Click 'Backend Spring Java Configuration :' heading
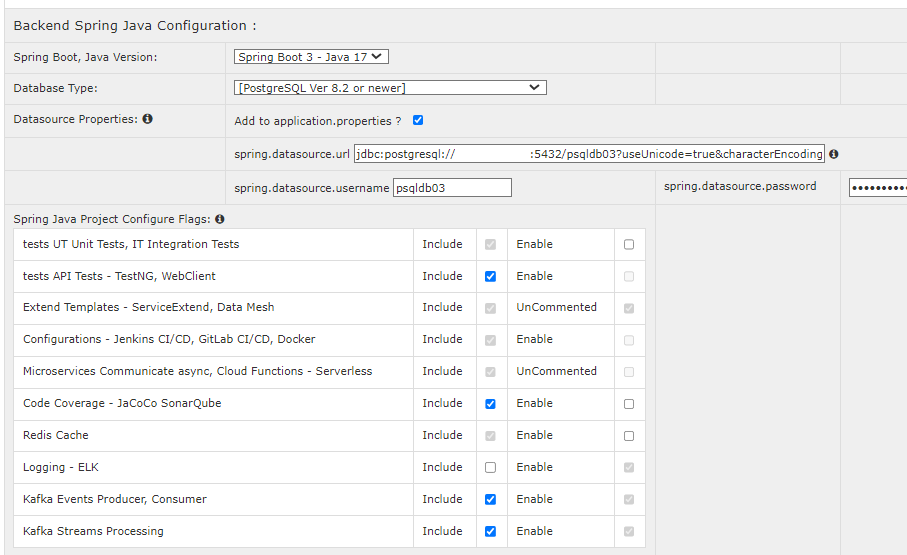 [135, 25]
